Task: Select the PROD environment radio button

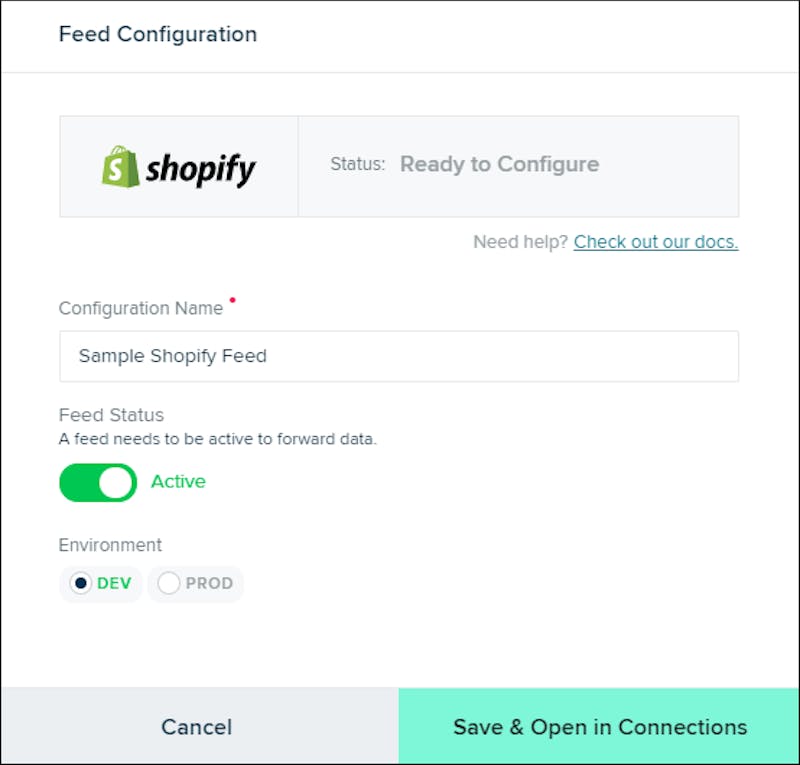Action: tap(168, 583)
